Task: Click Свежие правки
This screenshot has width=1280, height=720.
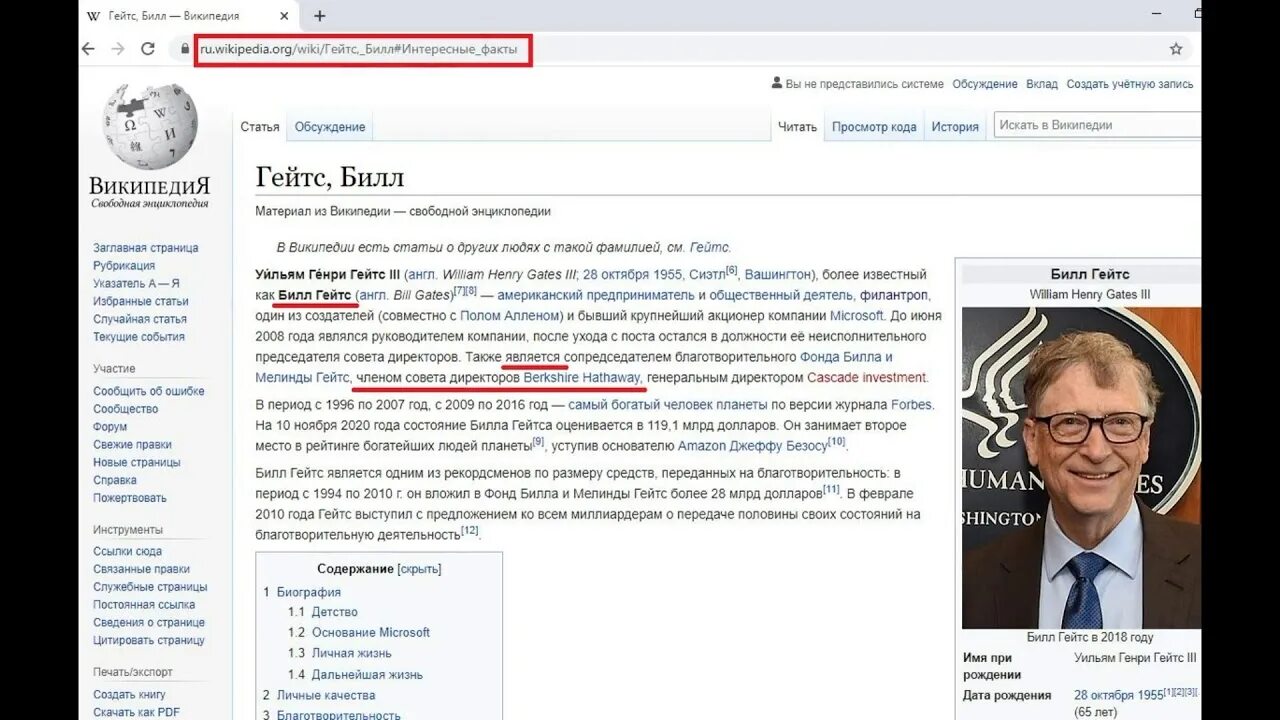Action: 133,444
